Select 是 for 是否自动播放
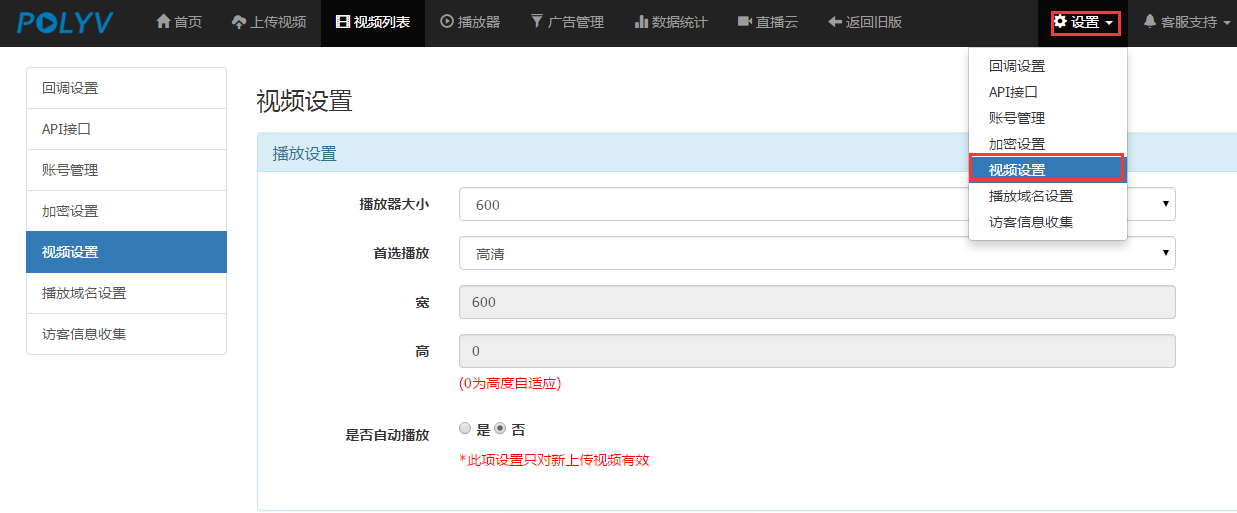Viewport: 1237px width, 513px height. click(x=465, y=428)
